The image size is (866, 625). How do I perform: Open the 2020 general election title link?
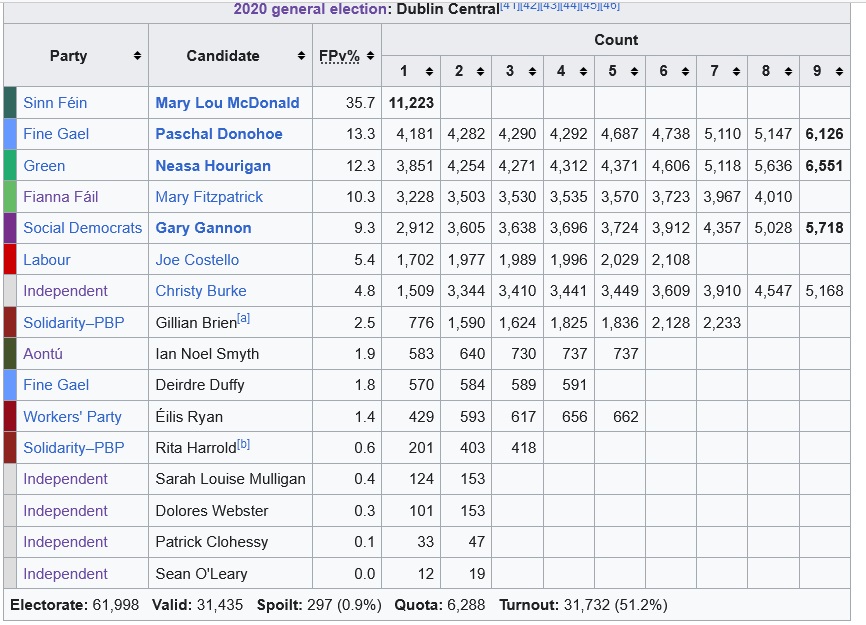(310, 9)
